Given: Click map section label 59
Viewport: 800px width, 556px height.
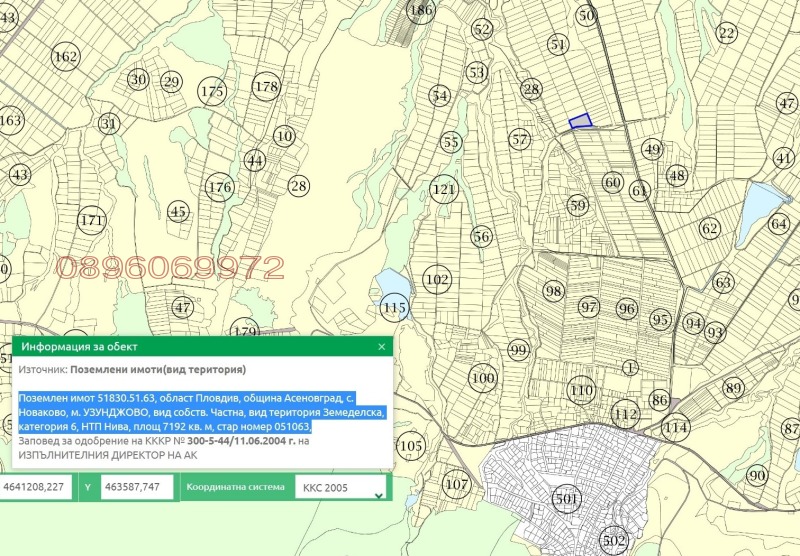Looking at the screenshot, I should (578, 206).
